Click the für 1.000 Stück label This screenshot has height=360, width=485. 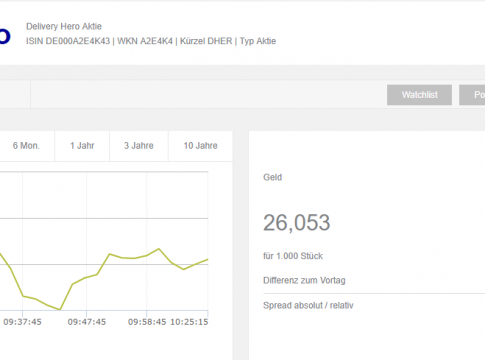coord(293,256)
